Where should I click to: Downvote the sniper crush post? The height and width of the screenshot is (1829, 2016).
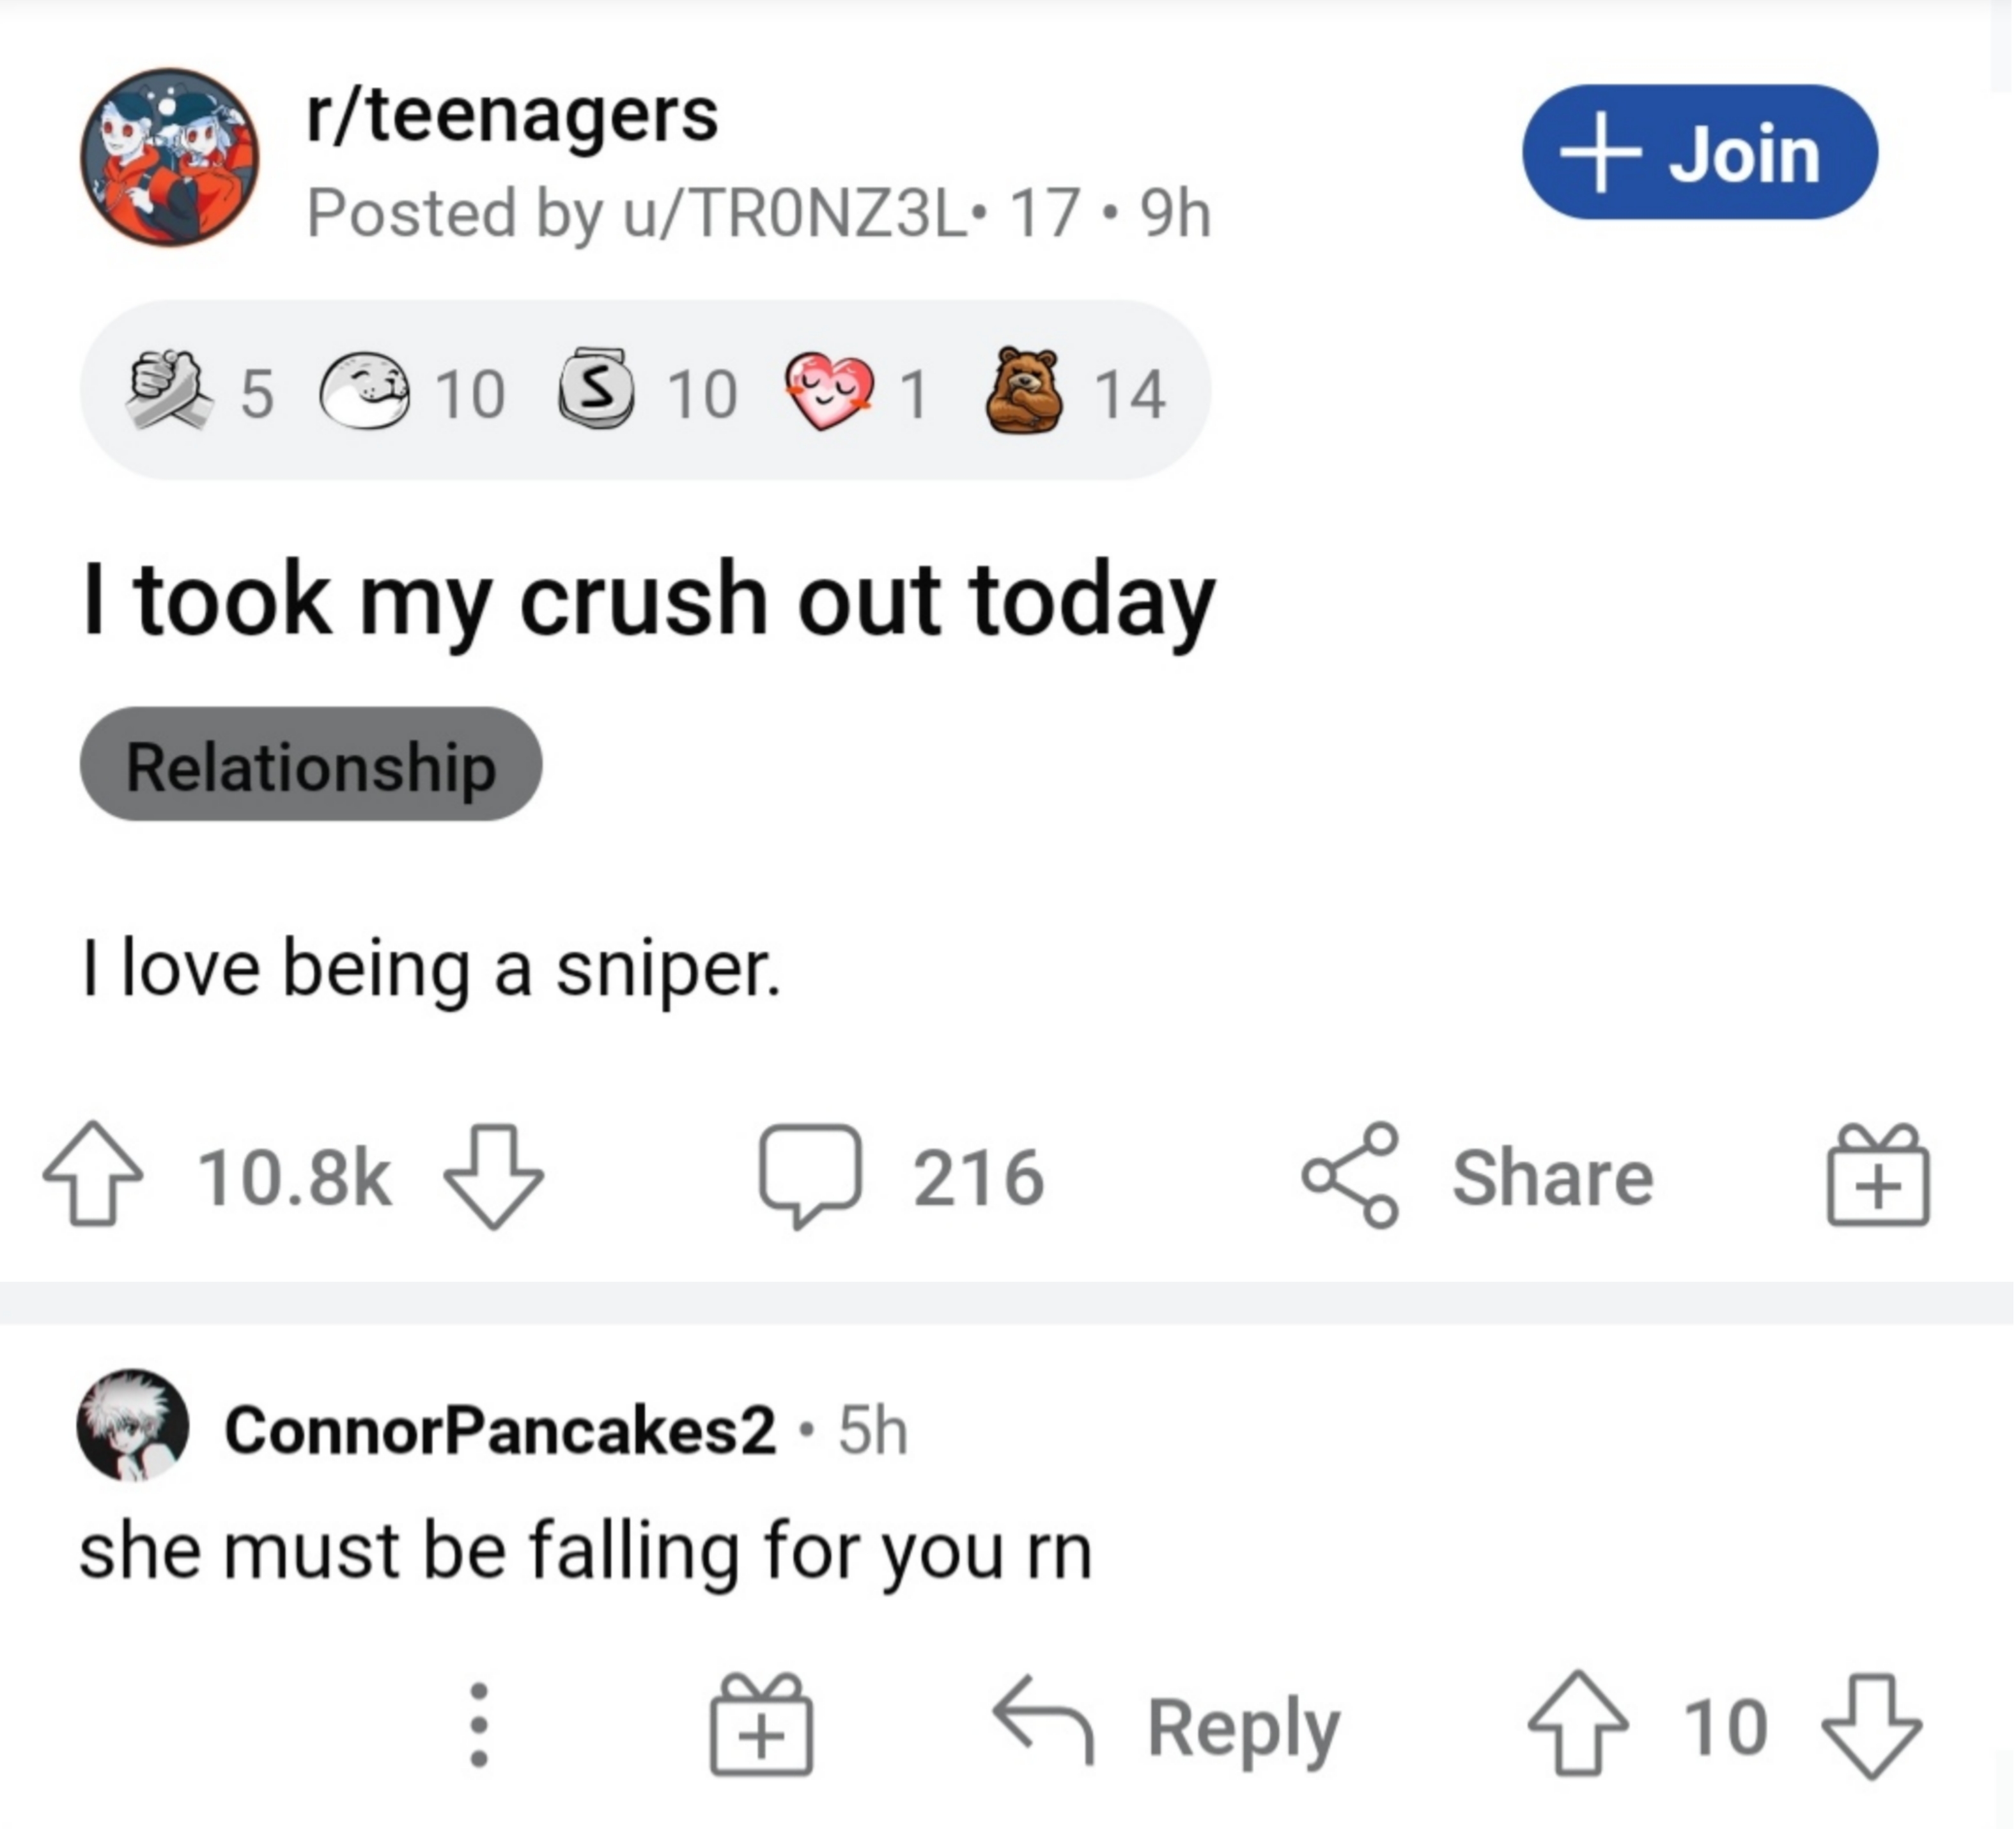tap(493, 1175)
